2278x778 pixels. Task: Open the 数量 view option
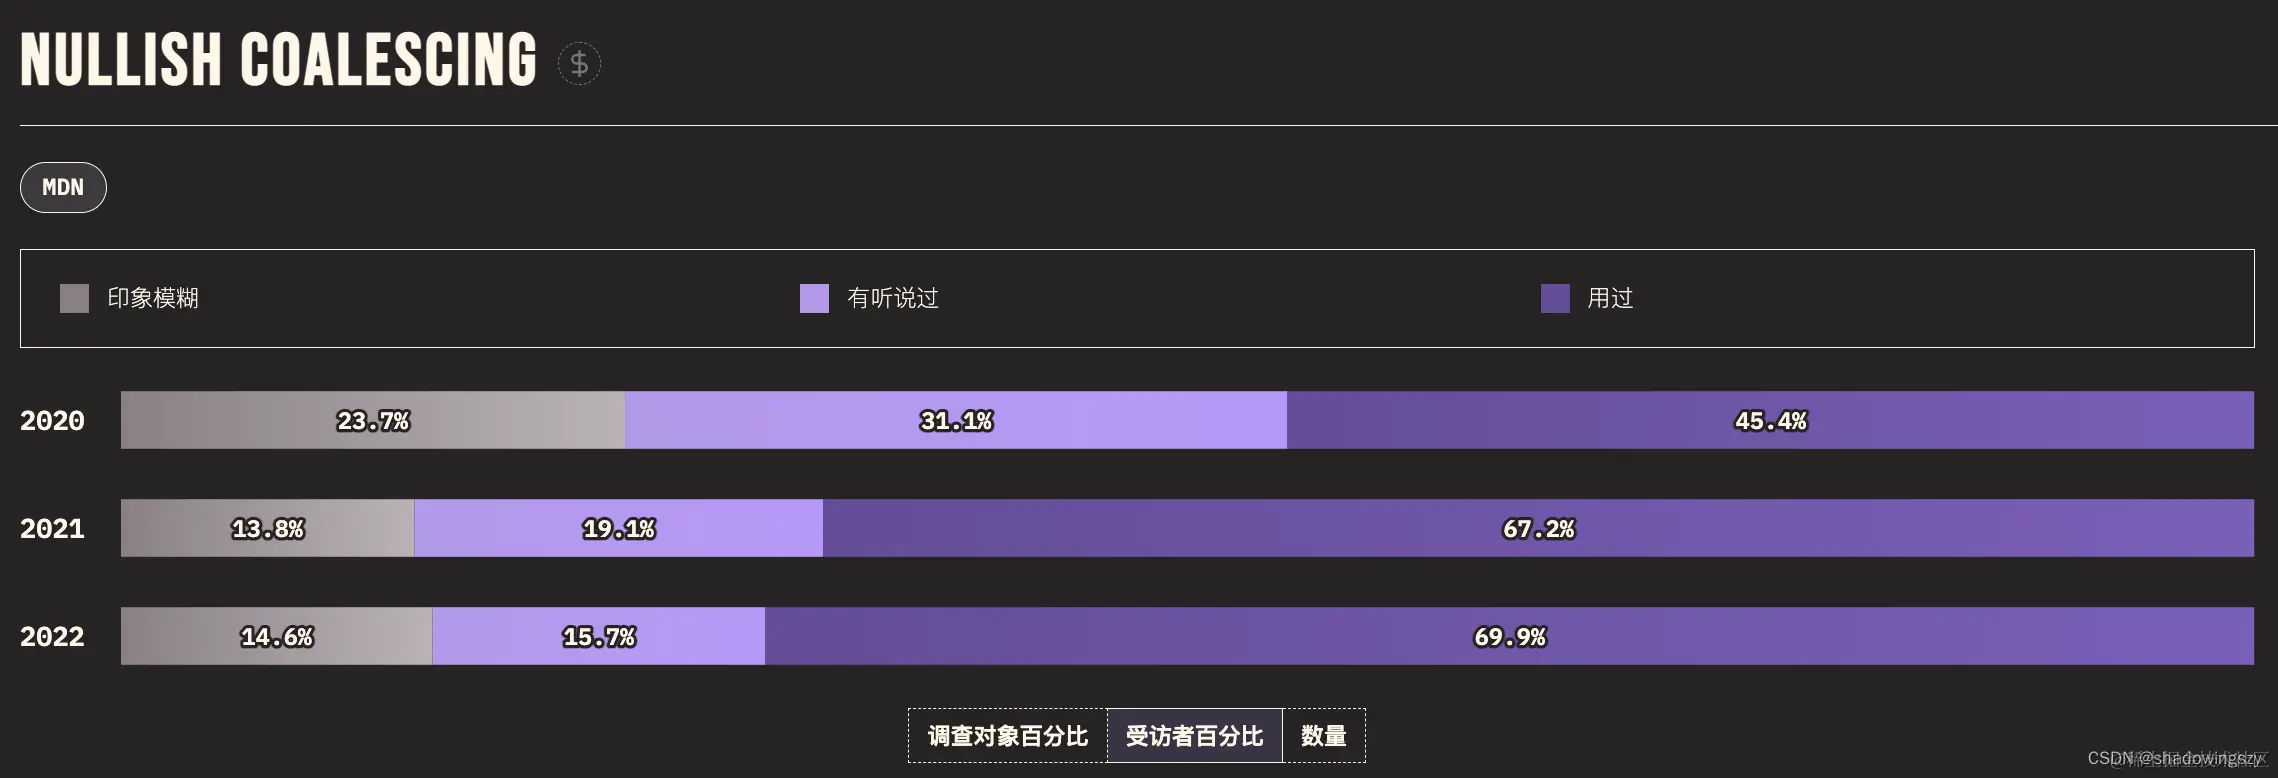1324,735
